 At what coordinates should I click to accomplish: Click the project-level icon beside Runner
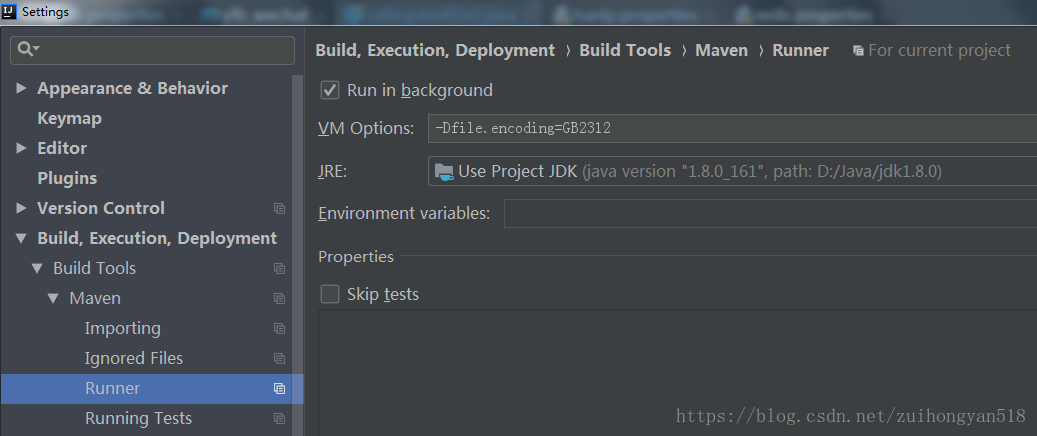point(280,389)
